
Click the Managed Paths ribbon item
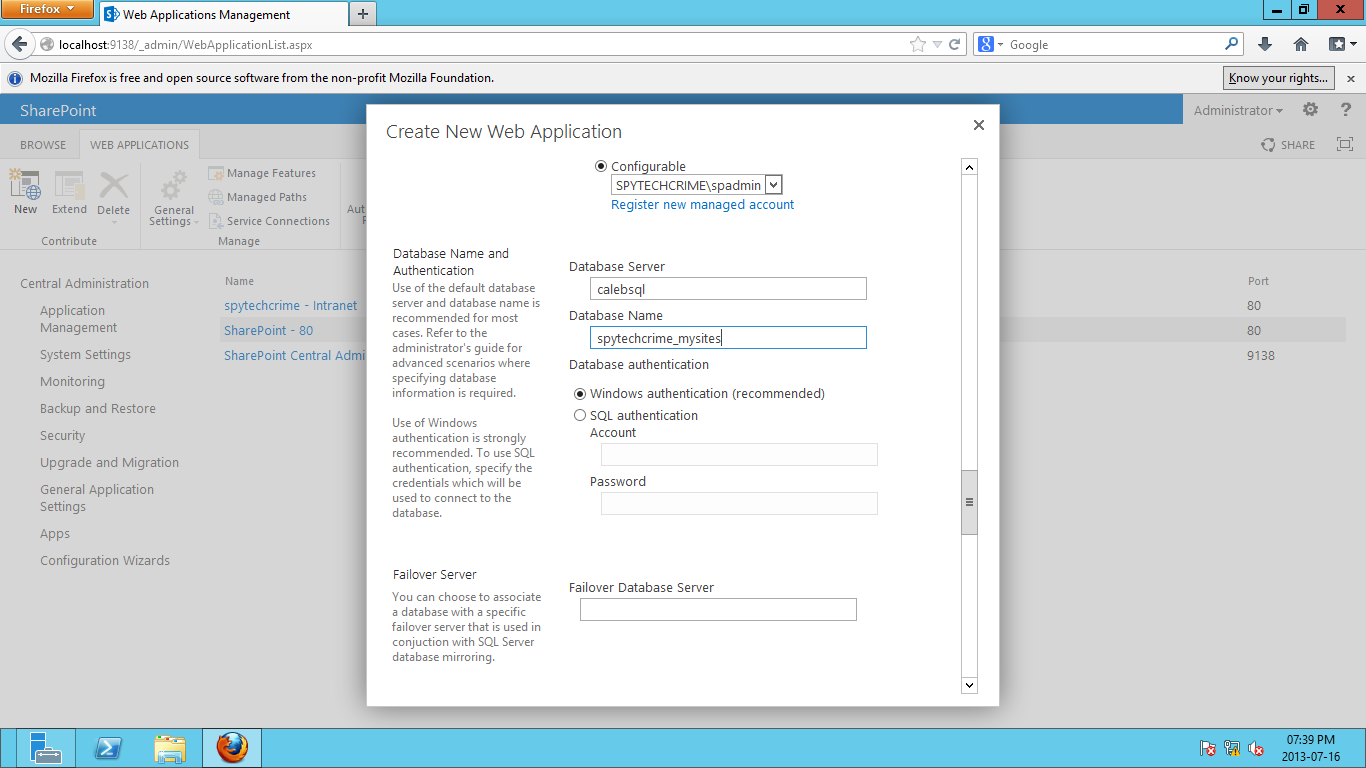(258, 197)
